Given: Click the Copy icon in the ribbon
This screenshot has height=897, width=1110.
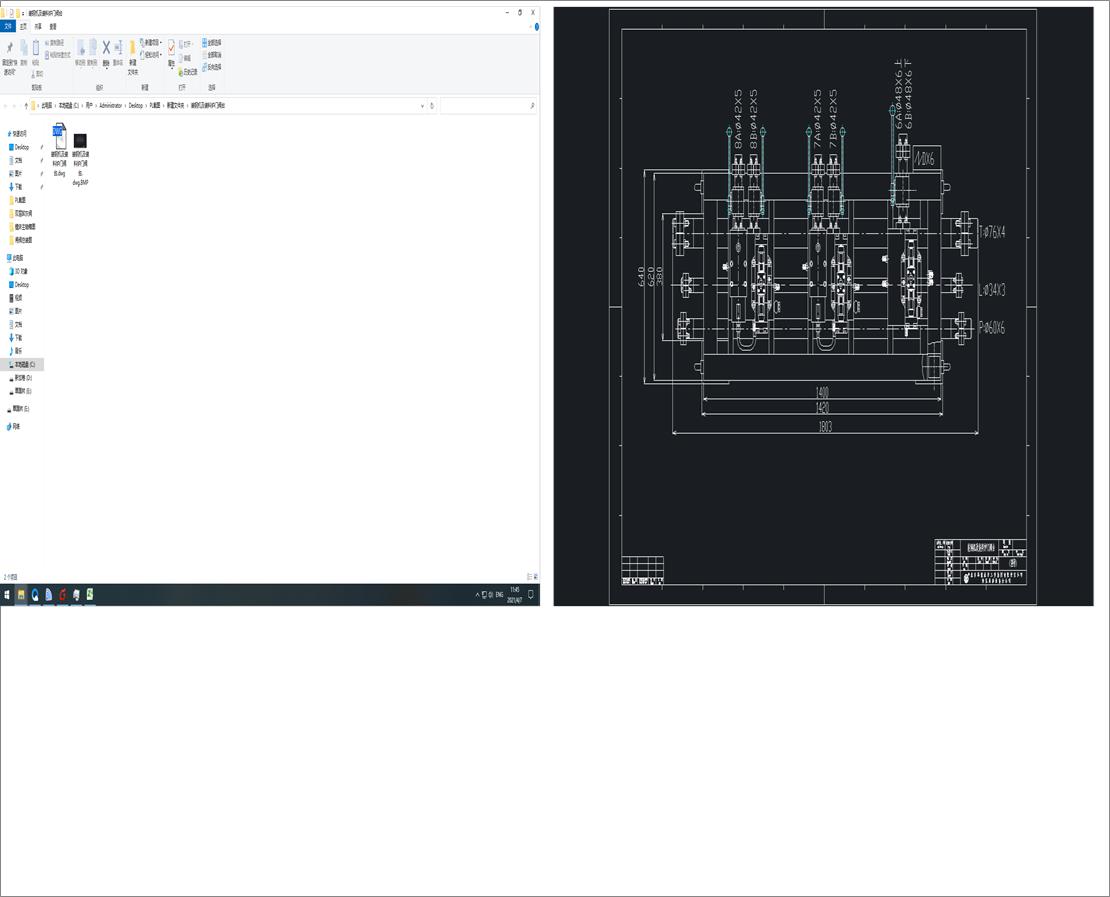Looking at the screenshot, I should point(23,48).
